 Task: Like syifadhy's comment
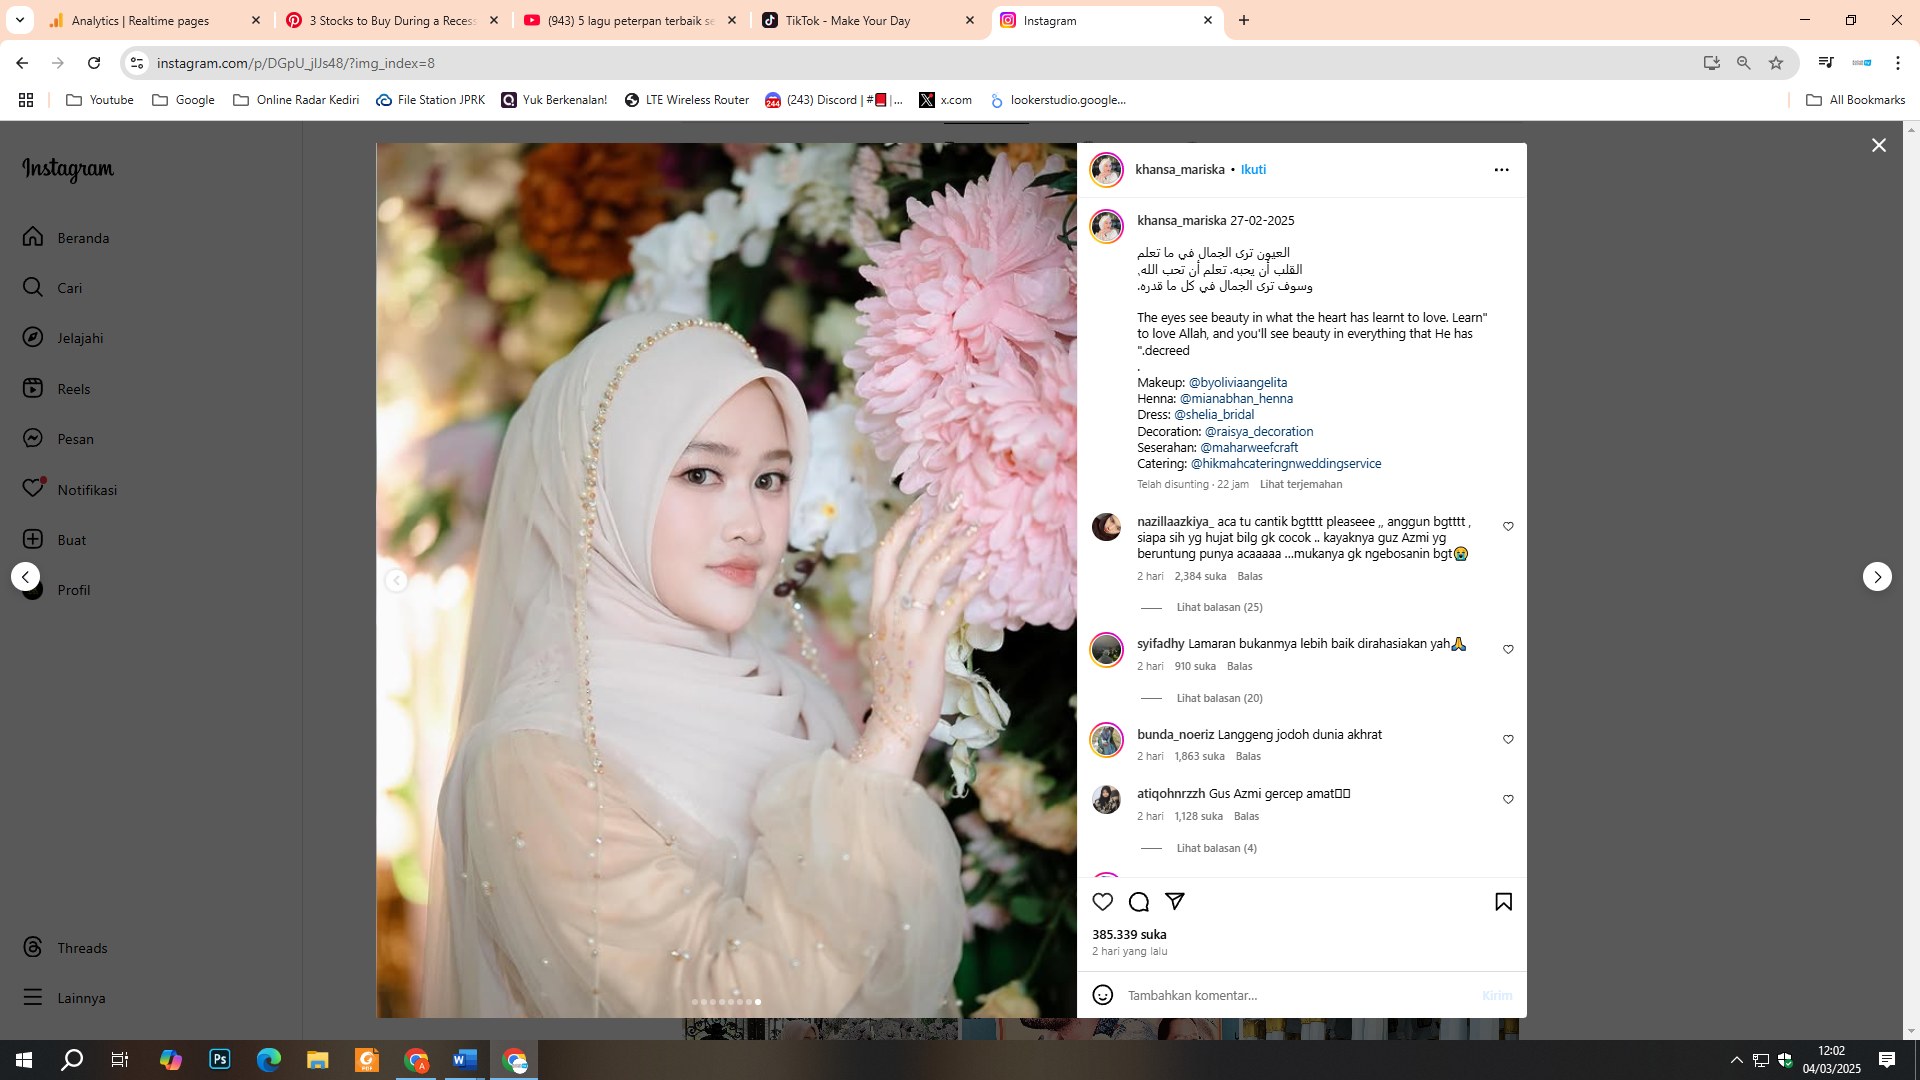tap(1508, 648)
